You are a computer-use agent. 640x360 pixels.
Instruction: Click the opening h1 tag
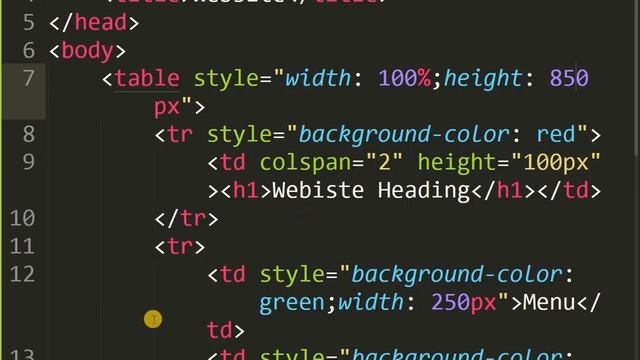tap(246, 191)
